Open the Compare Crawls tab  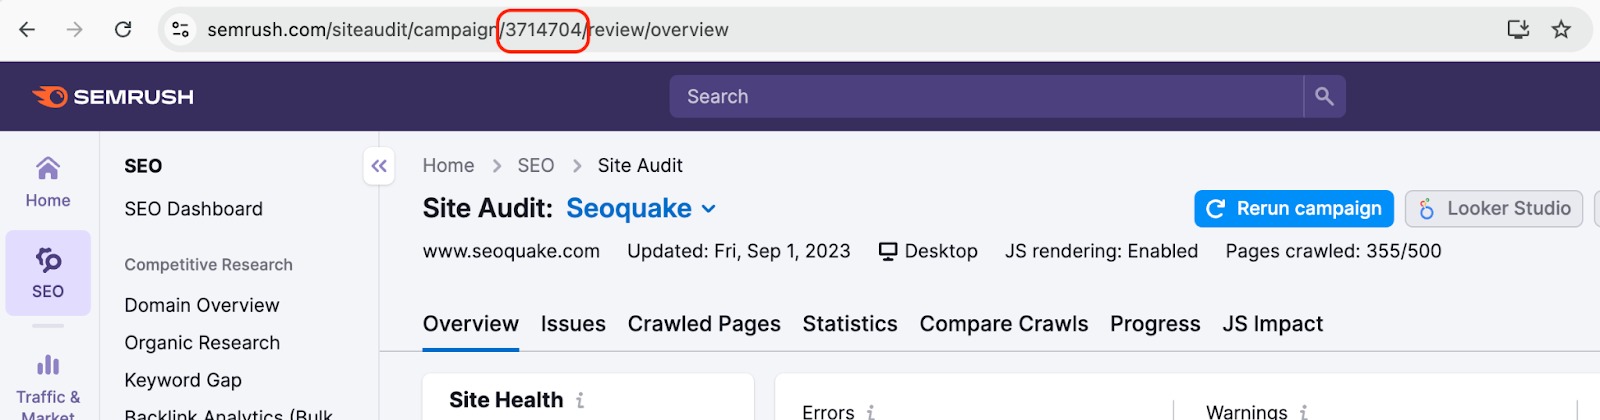point(1004,324)
